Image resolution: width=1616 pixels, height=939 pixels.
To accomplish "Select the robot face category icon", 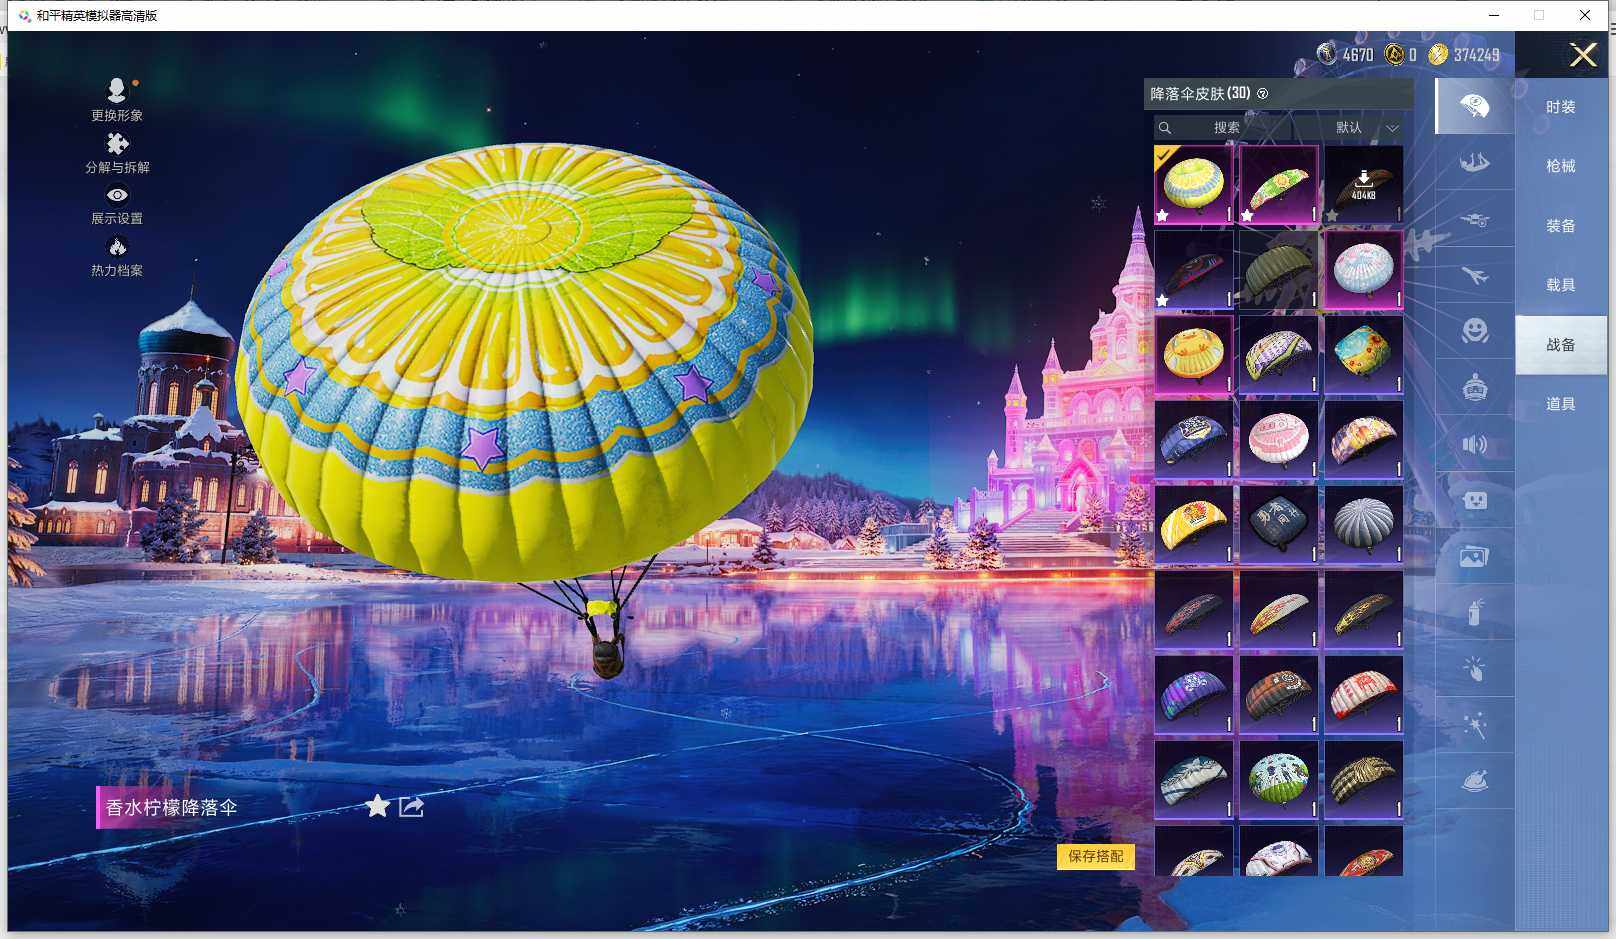I will pyautogui.click(x=1474, y=500).
